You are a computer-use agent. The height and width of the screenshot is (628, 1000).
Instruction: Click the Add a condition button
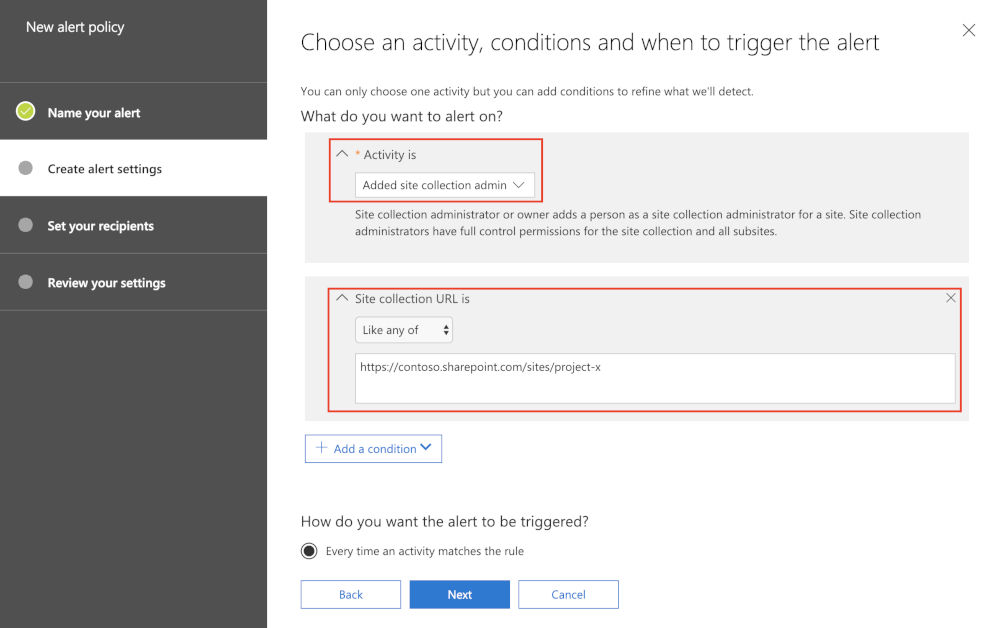coord(373,448)
